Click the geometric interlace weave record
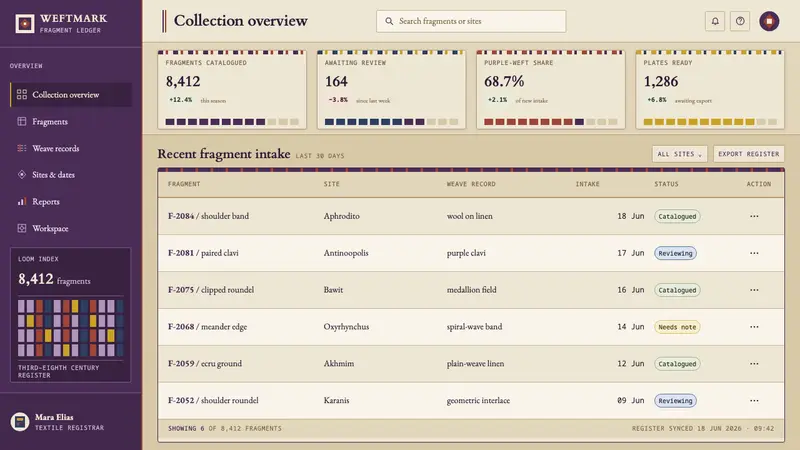 tap(478, 401)
